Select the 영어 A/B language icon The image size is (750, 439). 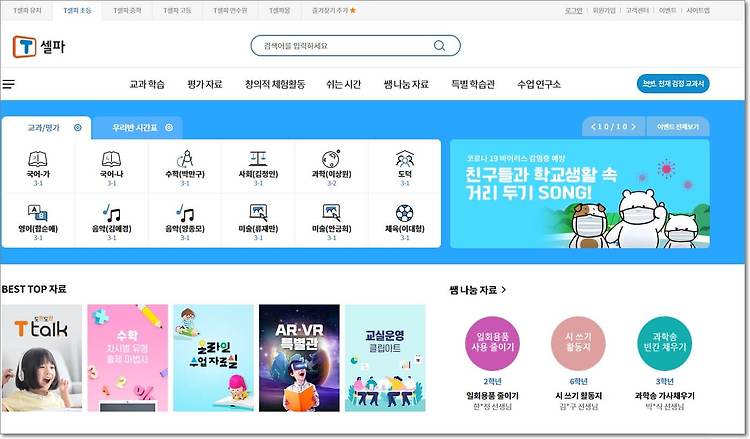point(38,213)
